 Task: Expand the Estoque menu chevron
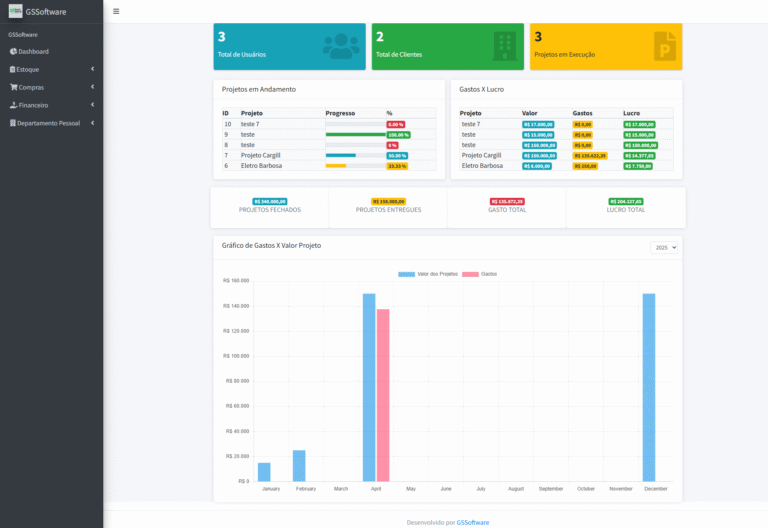92,69
